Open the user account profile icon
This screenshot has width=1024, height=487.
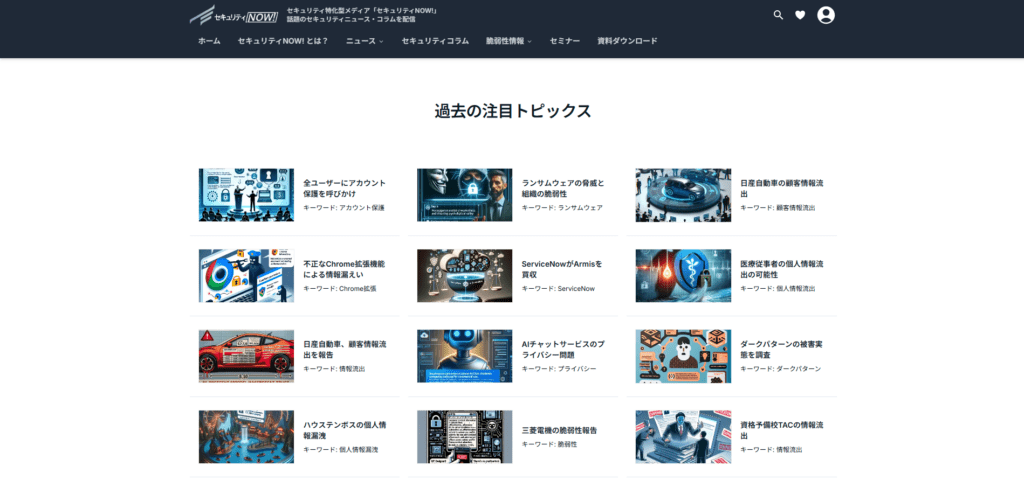(826, 15)
